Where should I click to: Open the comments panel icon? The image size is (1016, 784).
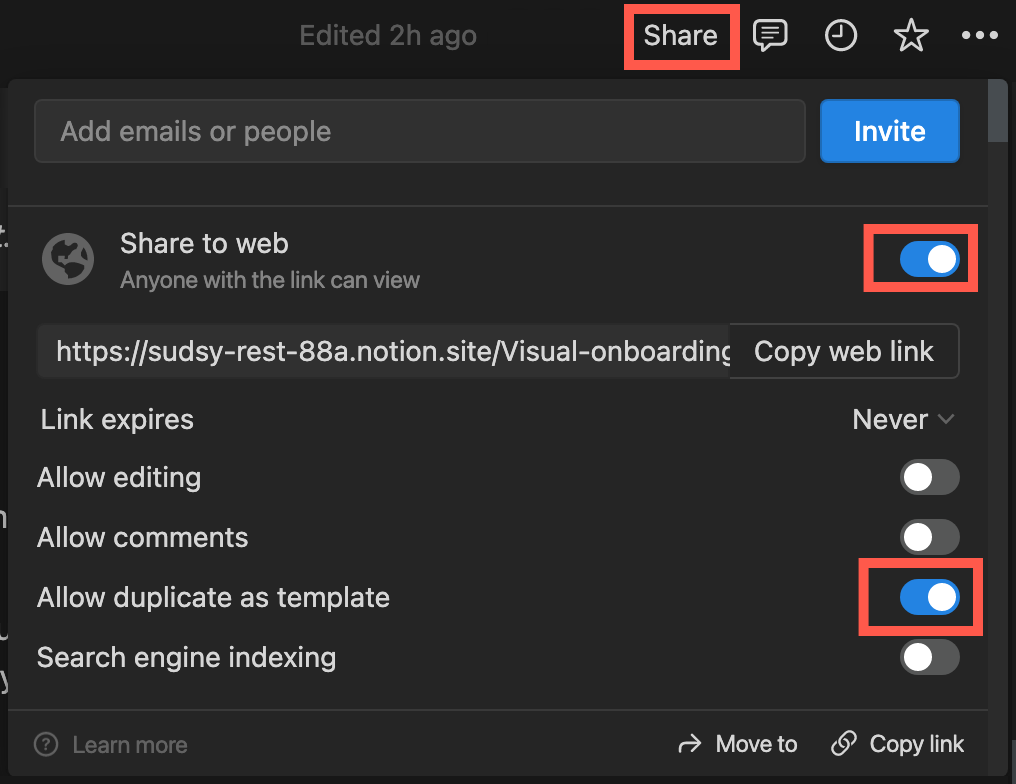(771, 35)
